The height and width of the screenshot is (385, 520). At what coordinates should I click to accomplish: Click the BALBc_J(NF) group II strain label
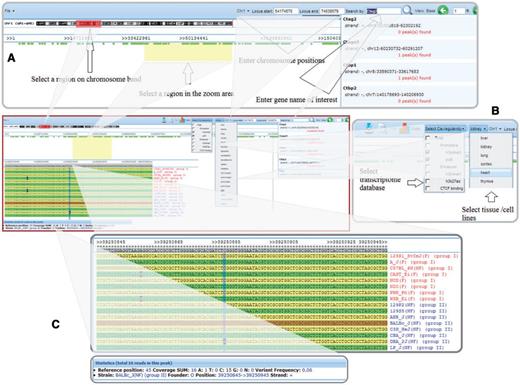pyautogui.click(x=421, y=323)
